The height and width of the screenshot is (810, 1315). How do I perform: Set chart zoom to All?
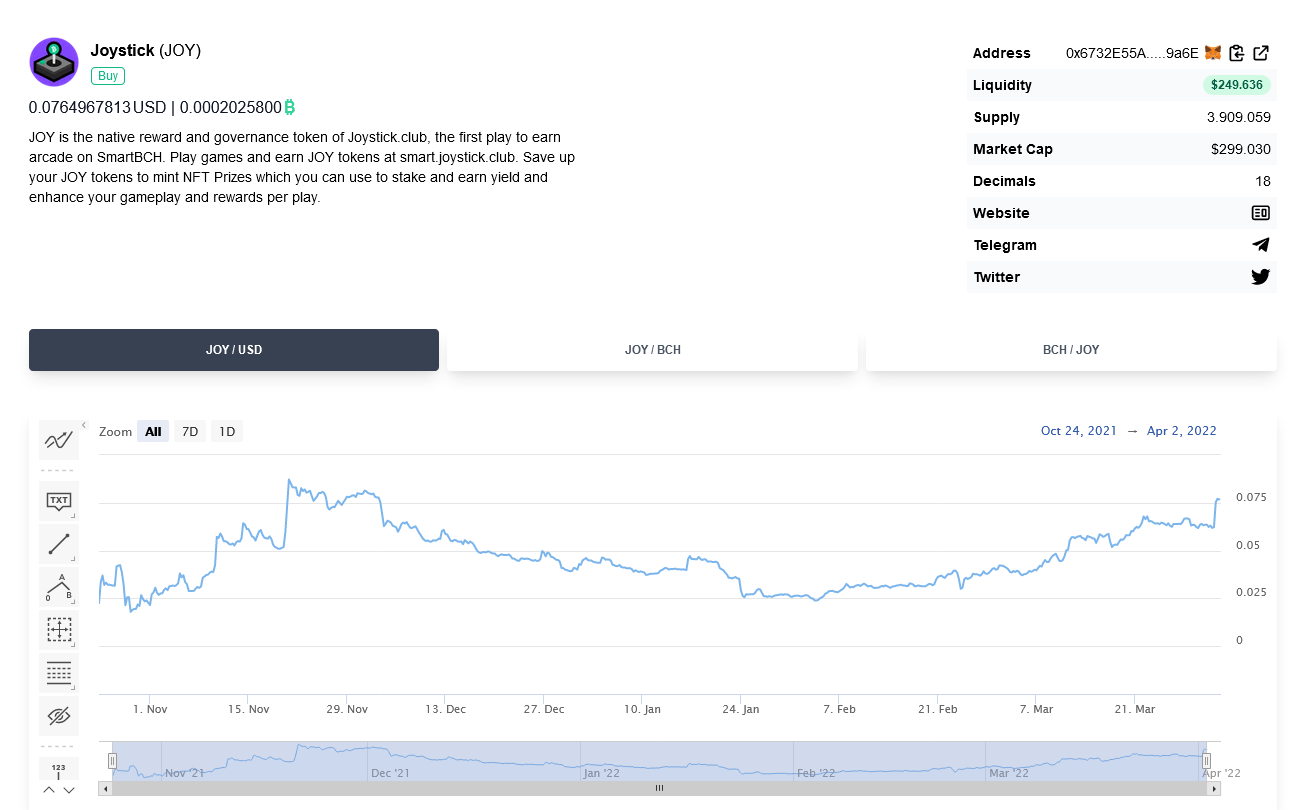tap(153, 432)
